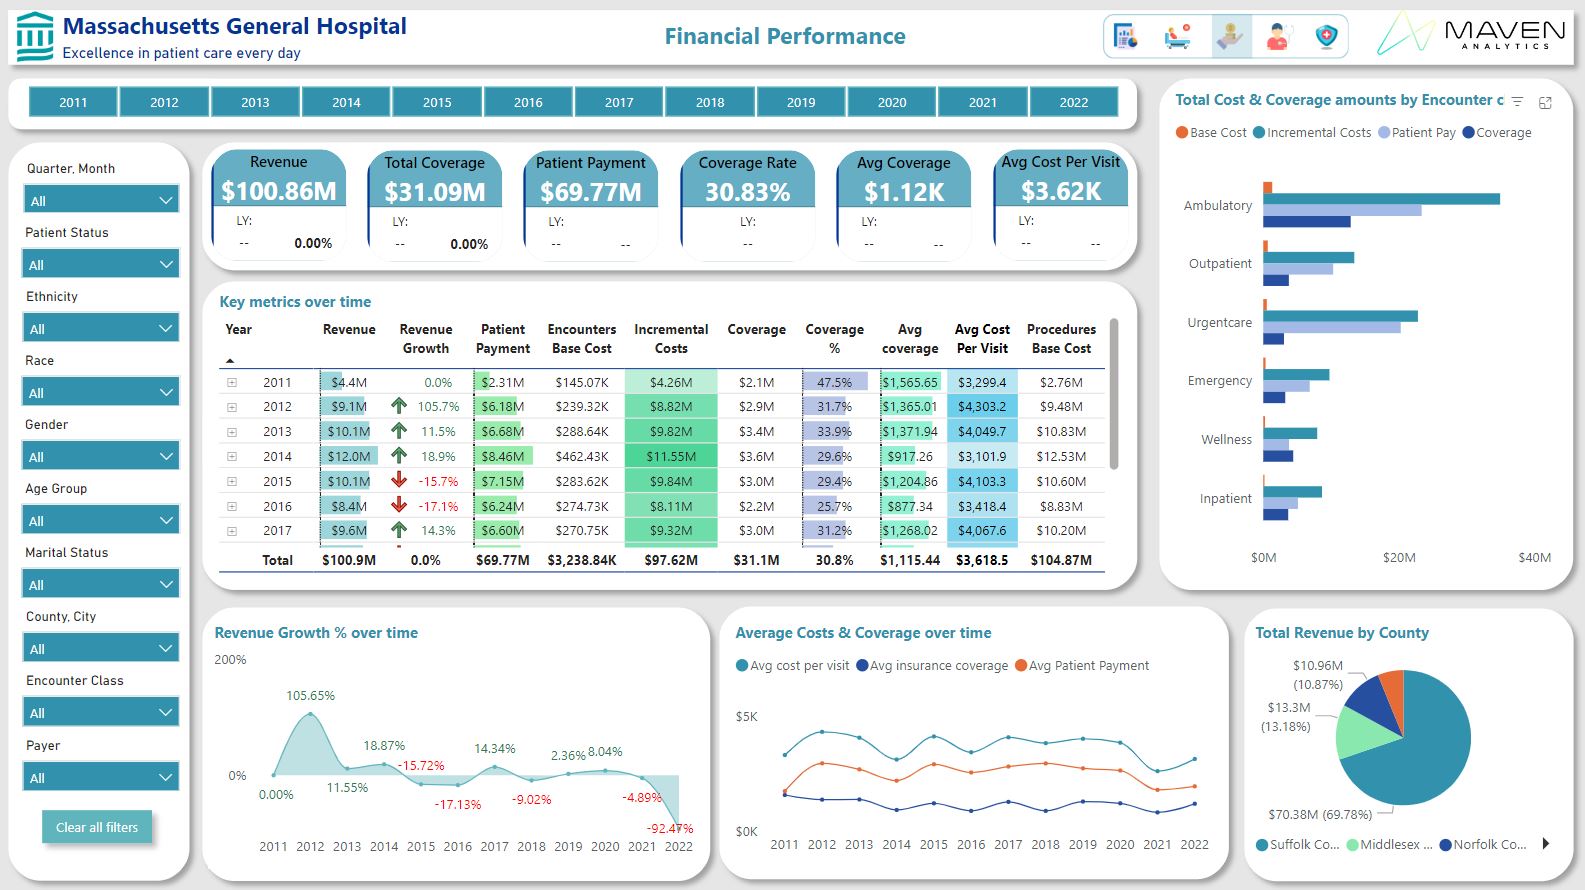Click the Coverage legend swatch
1587x890 pixels.
1468,132
